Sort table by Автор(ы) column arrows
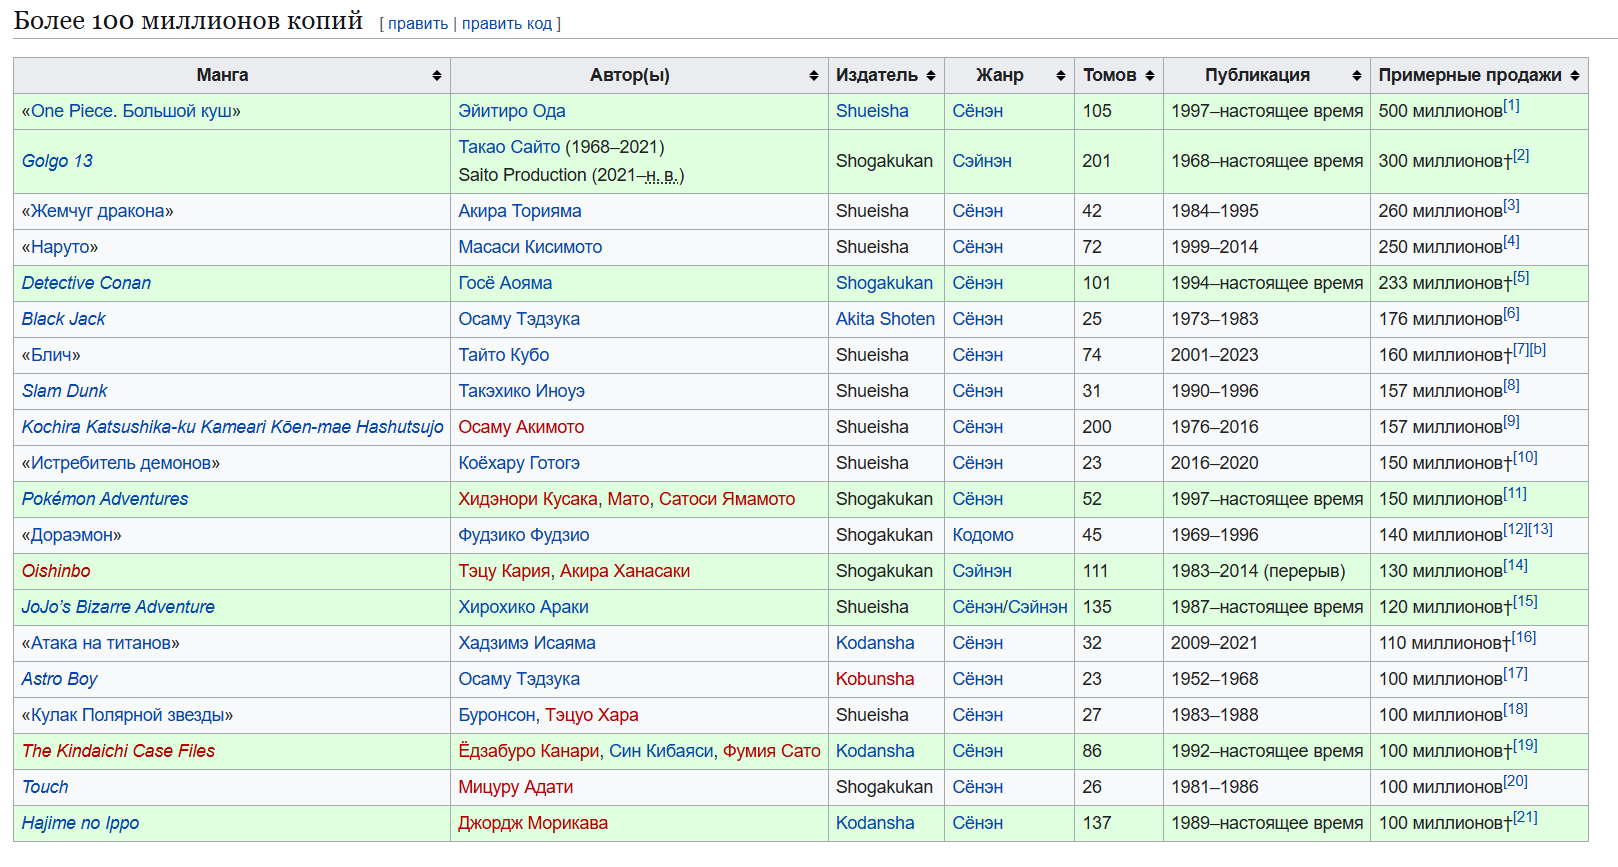The height and width of the screenshot is (867, 1618). coord(813,76)
